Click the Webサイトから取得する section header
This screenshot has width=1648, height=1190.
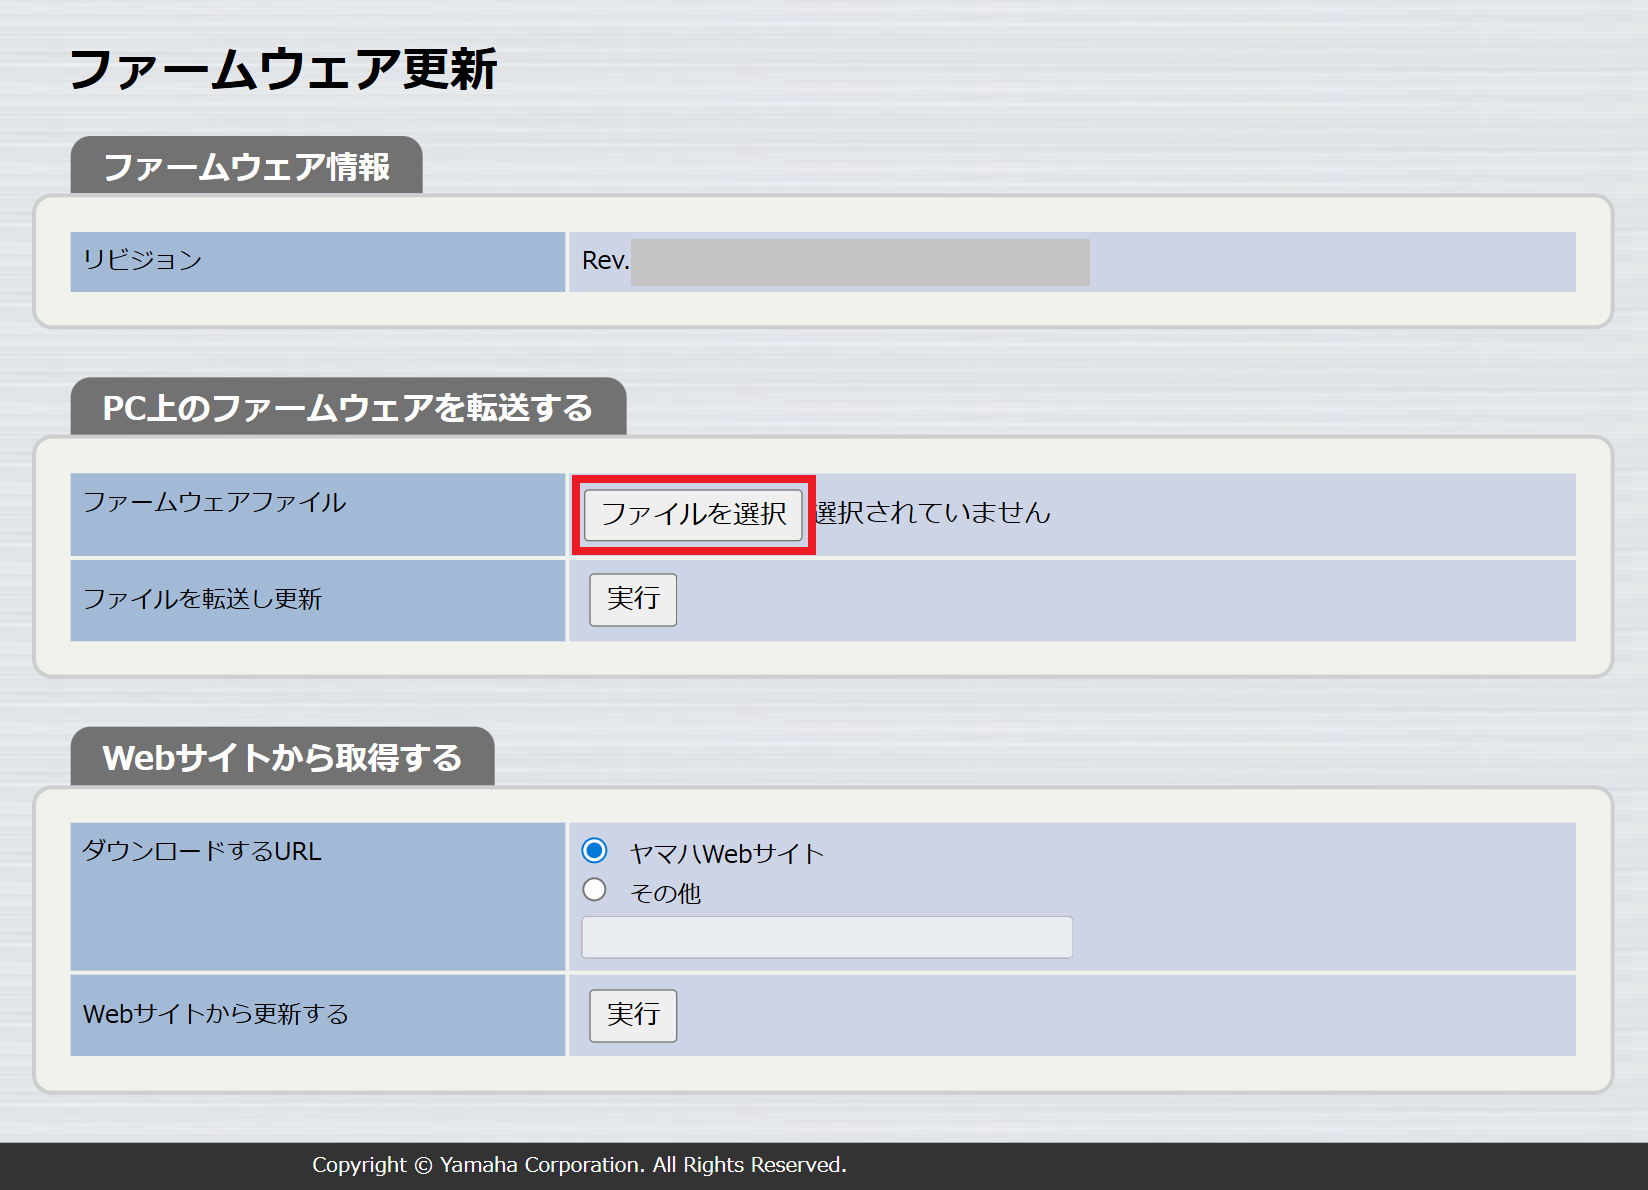tap(283, 757)
